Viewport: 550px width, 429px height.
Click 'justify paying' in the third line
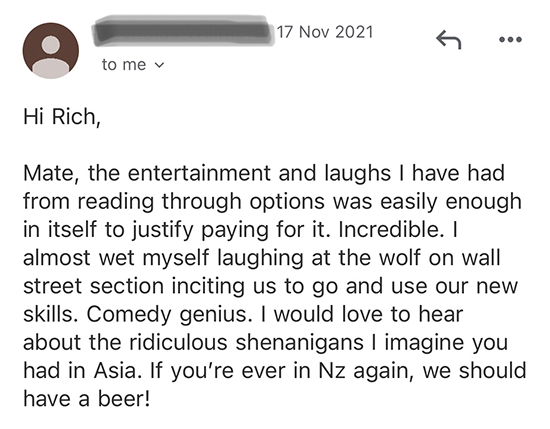click(x=200, y=230)
